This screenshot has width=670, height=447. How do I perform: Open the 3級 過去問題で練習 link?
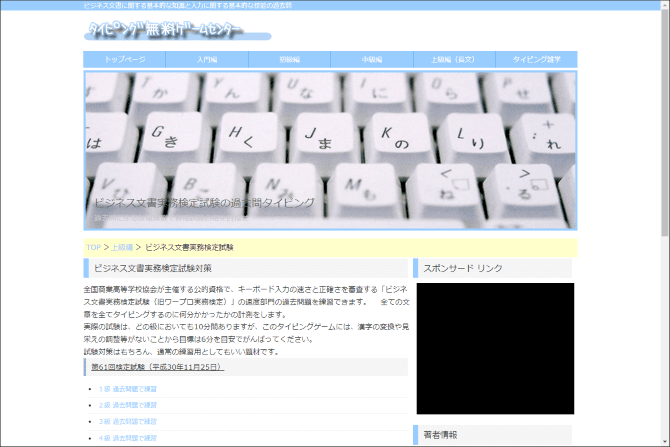click(x=128, y=421)
